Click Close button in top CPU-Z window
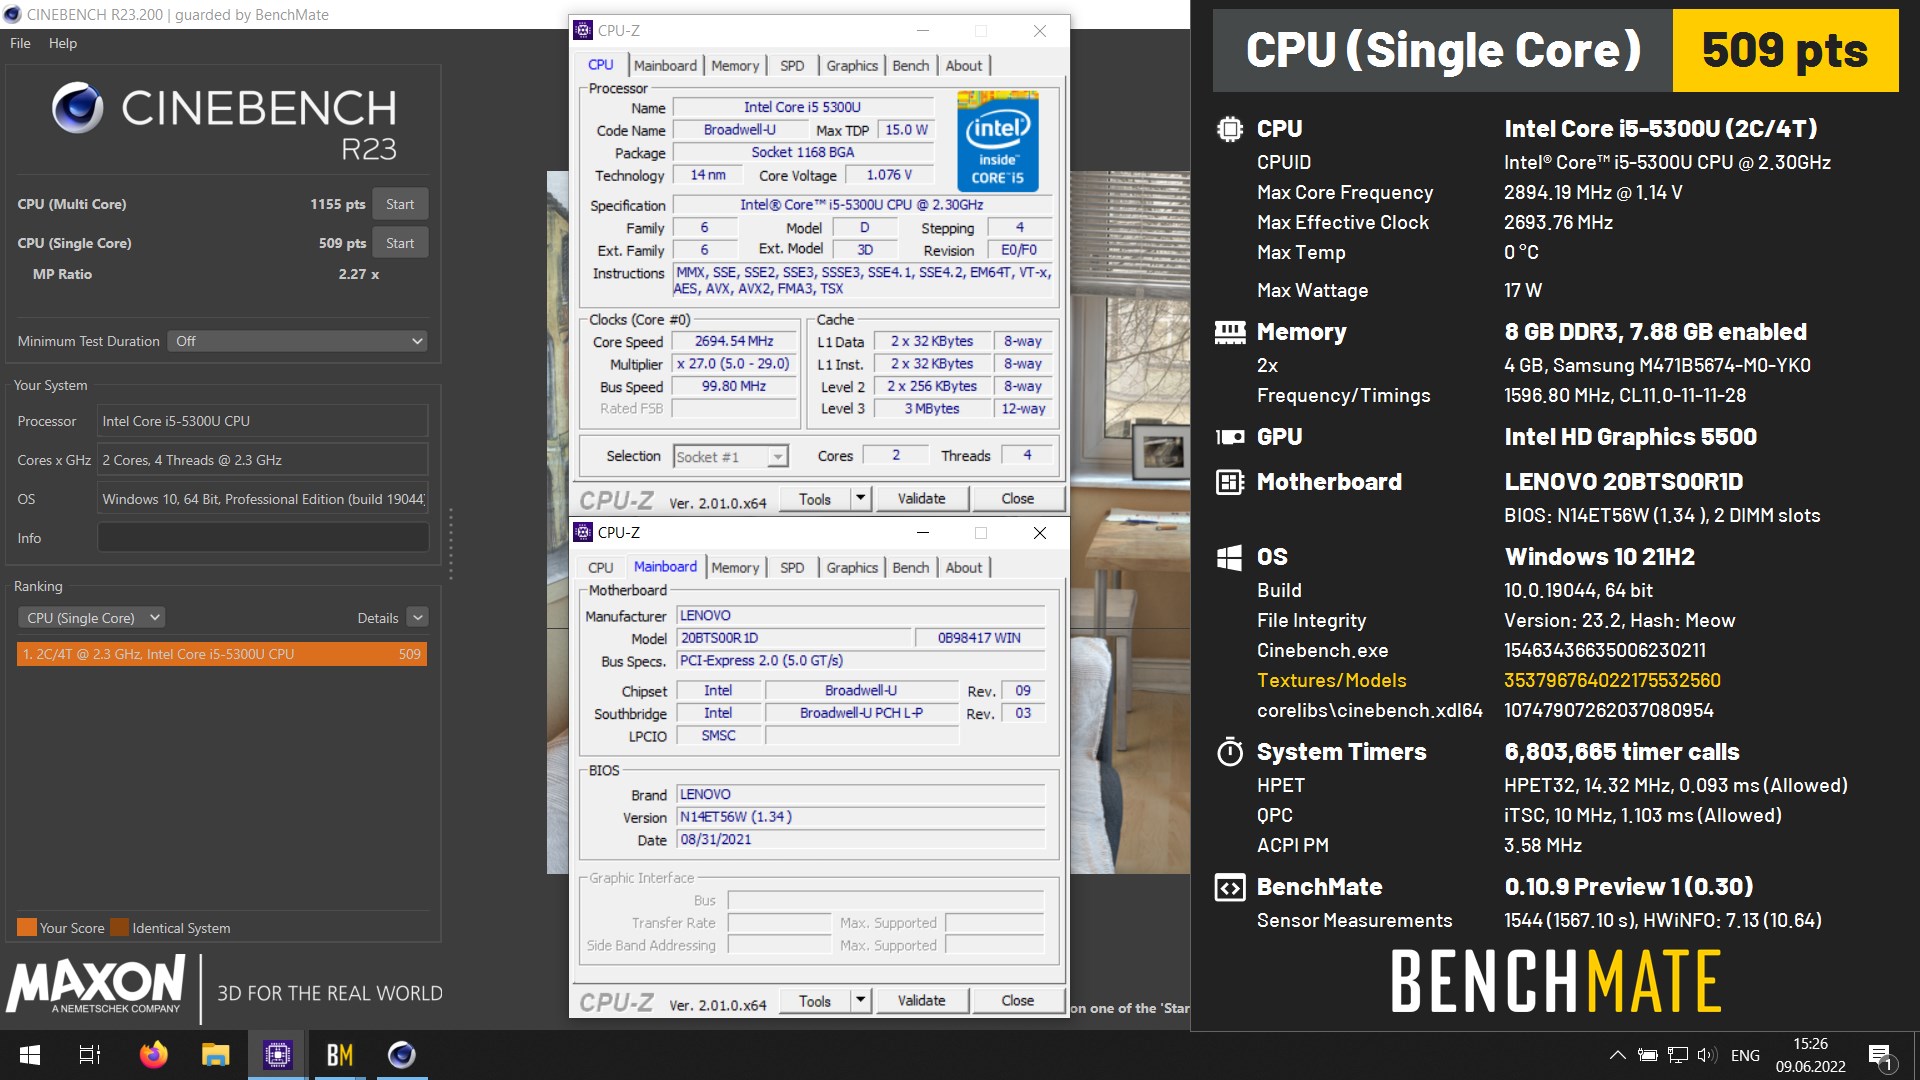This screenshot has width=1920, height=1080. point(1018,499)
